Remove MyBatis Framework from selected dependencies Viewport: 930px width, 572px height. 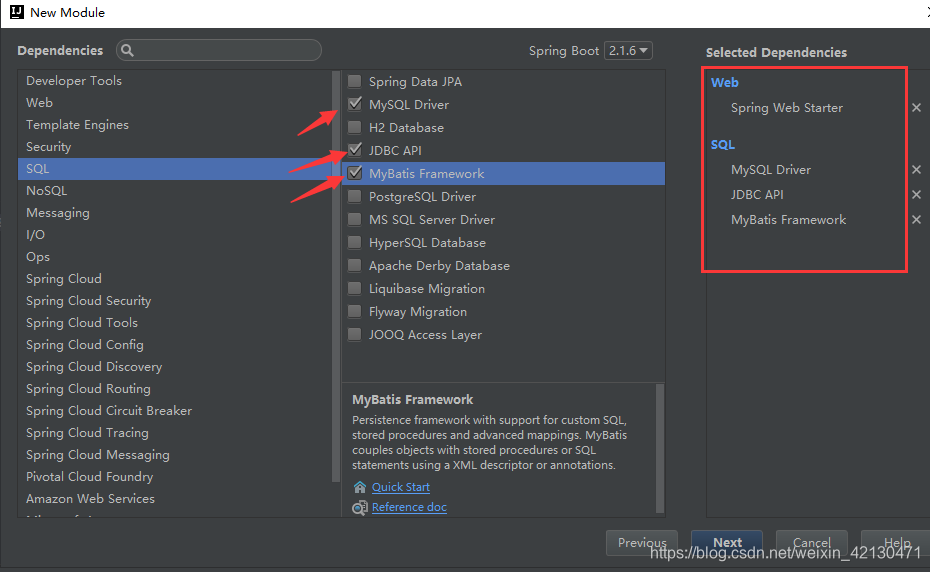tap(916, 220)
